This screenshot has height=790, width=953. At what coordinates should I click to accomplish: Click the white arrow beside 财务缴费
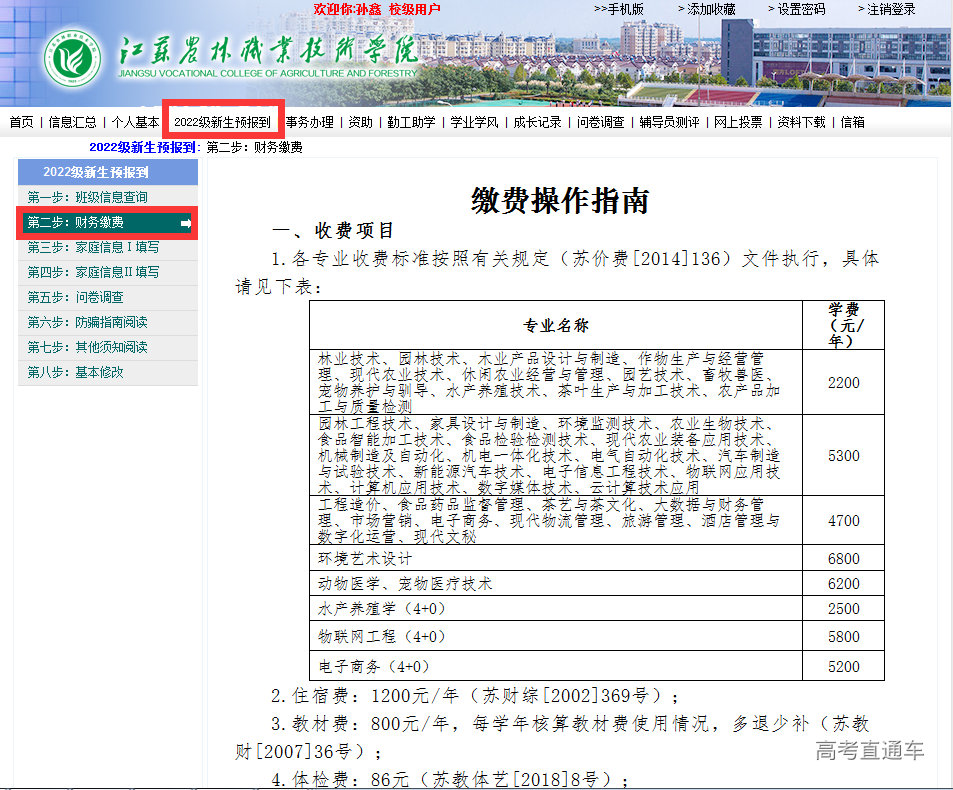pyautogui.click(x=186, y=223)
